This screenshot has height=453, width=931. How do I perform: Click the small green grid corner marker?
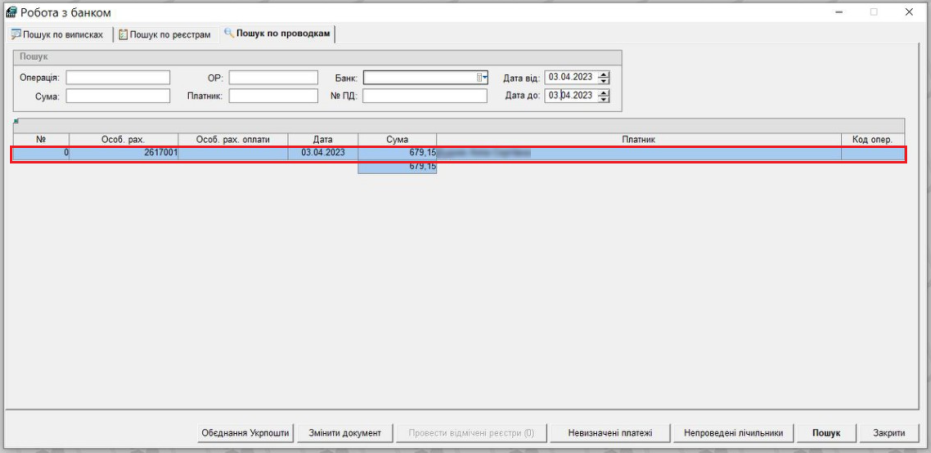[x=15, y=122]
